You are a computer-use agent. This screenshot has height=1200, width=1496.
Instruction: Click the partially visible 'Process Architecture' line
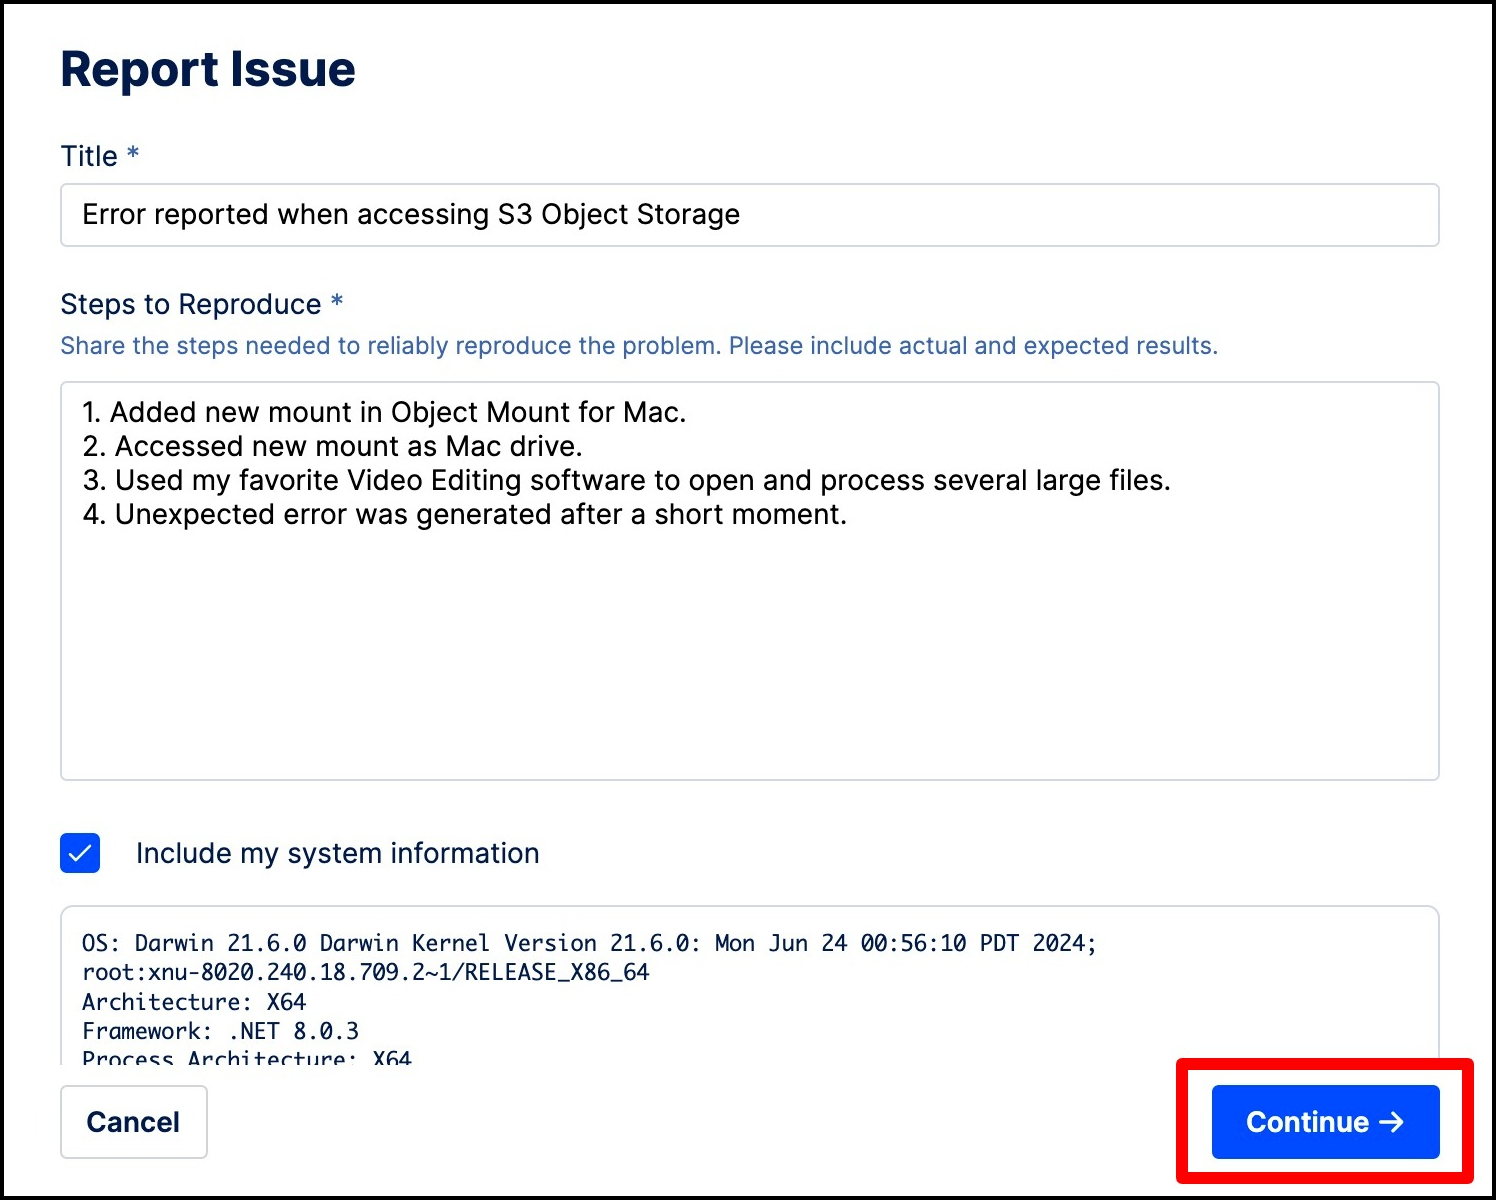[246, 1057]
